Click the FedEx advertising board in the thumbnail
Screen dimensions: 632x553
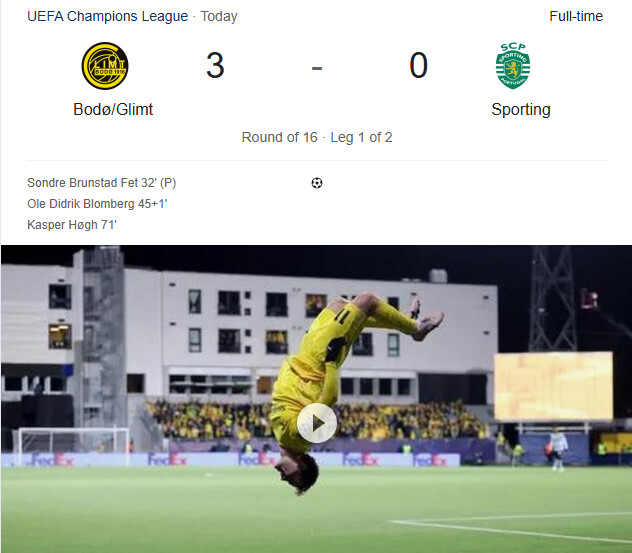(230, 459)
